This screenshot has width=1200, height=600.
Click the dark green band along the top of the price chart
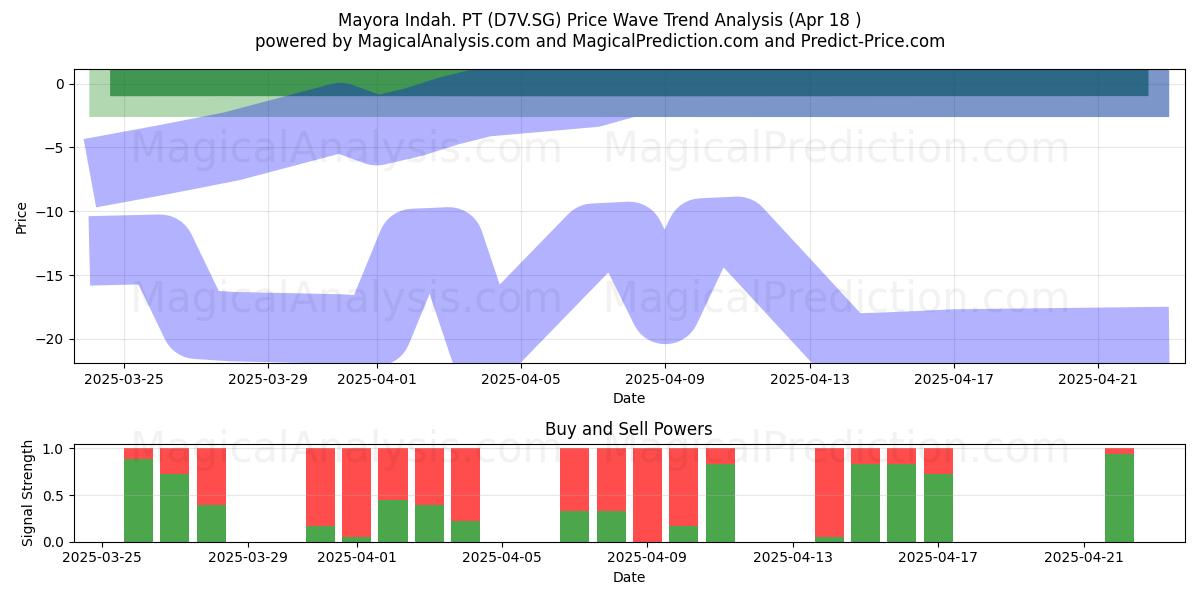point(629,83)
